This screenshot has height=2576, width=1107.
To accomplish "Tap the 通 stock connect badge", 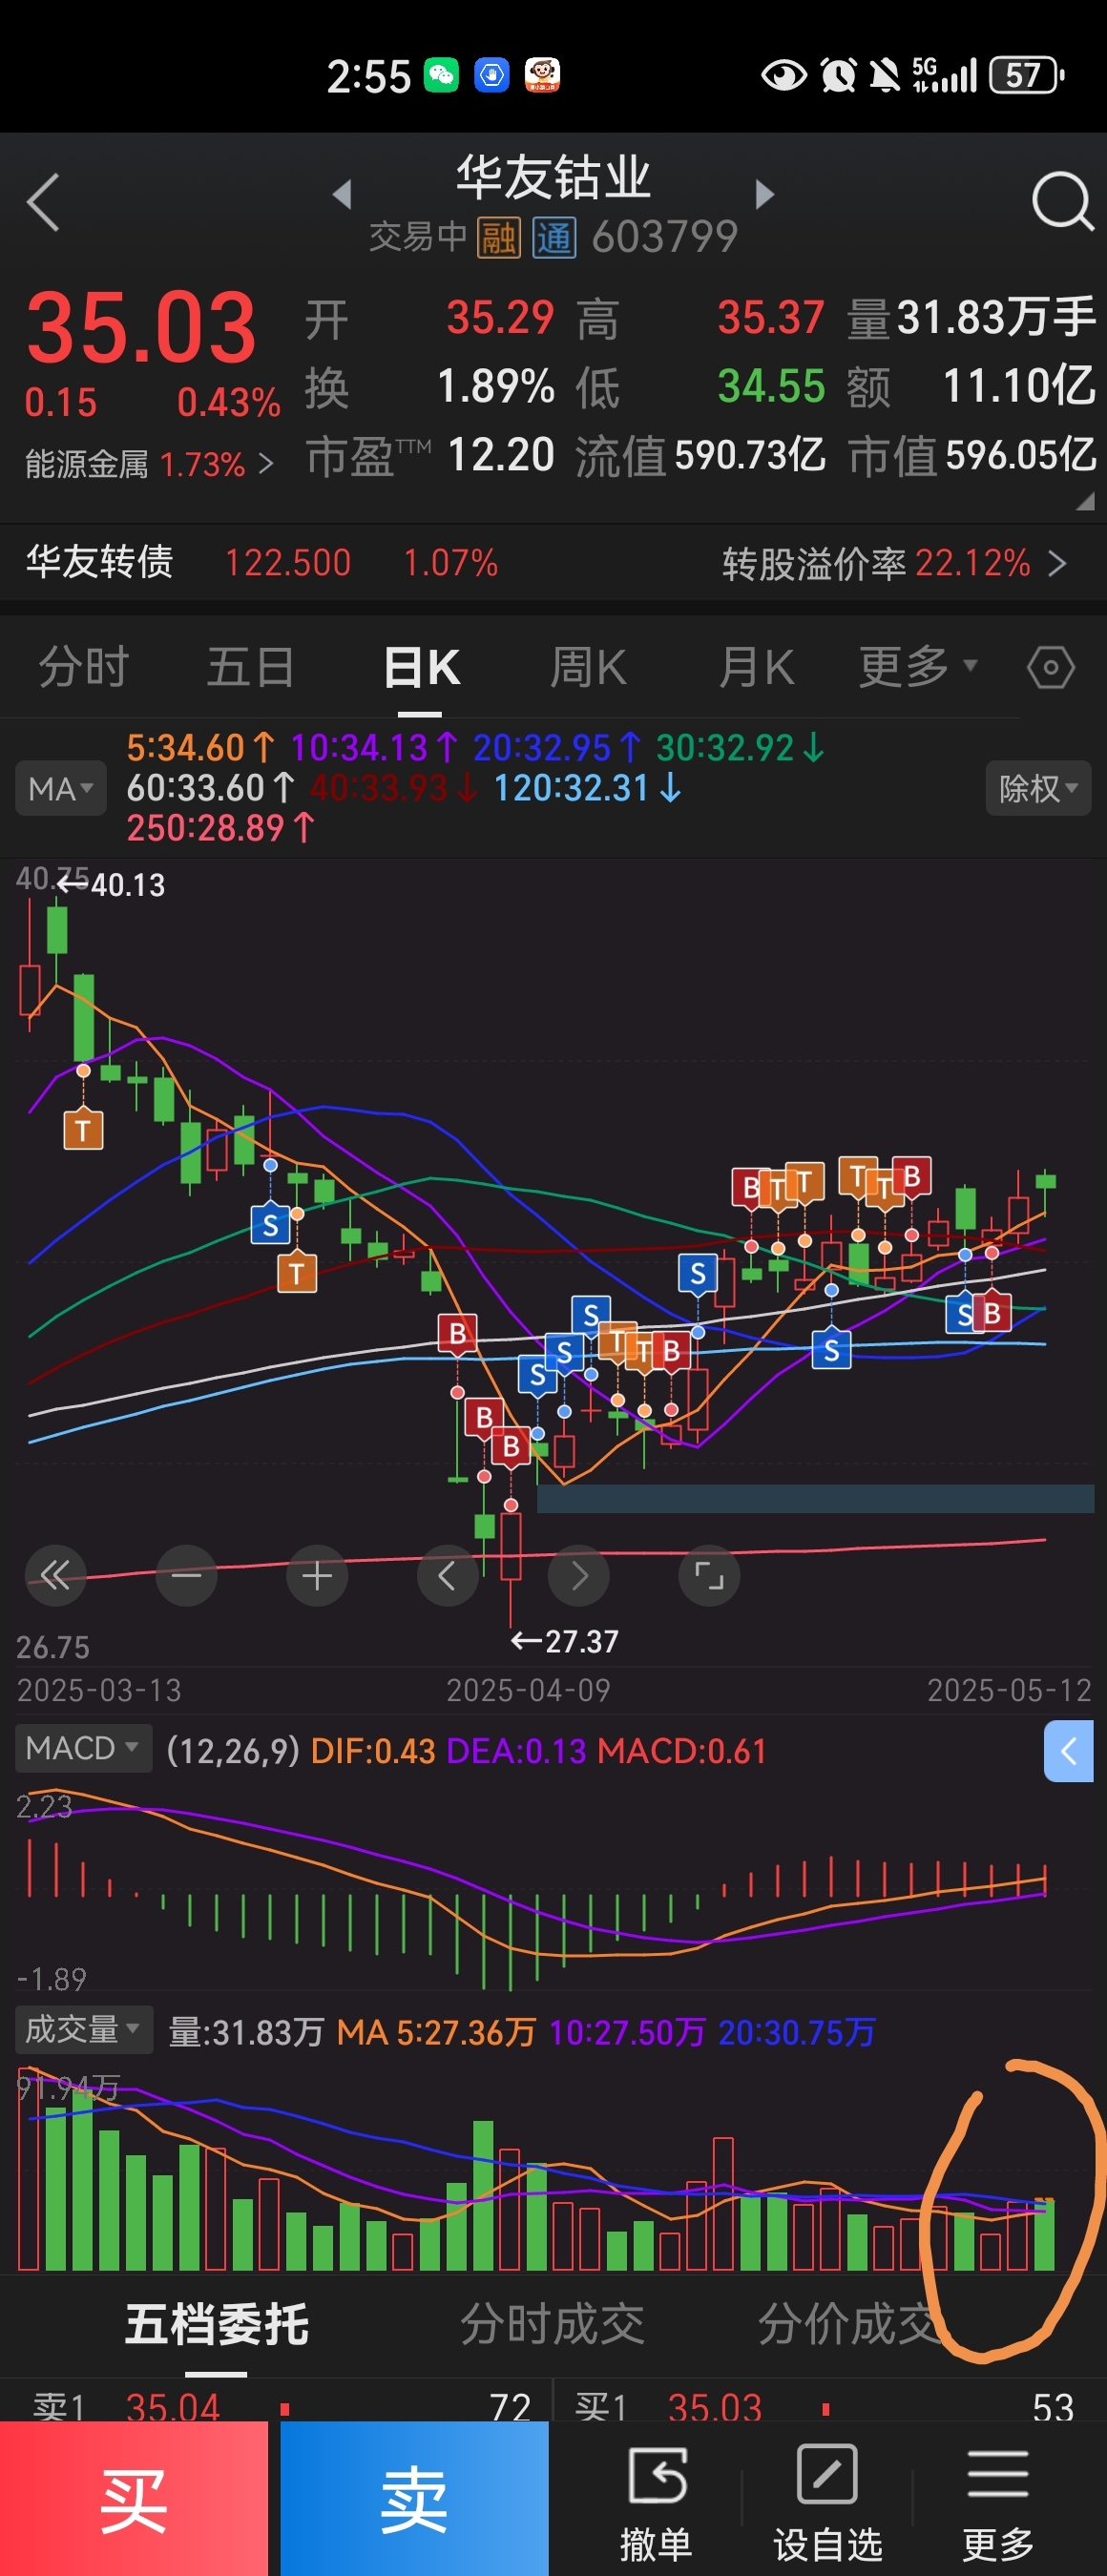I will click(554, 238).
